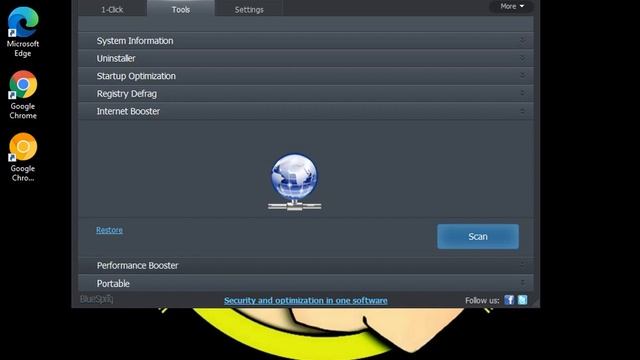The height and width of the screenshot is (360, 640).
Task: Open the More dropdown menu
Action: pyautogui.click(x=512, y=6)
